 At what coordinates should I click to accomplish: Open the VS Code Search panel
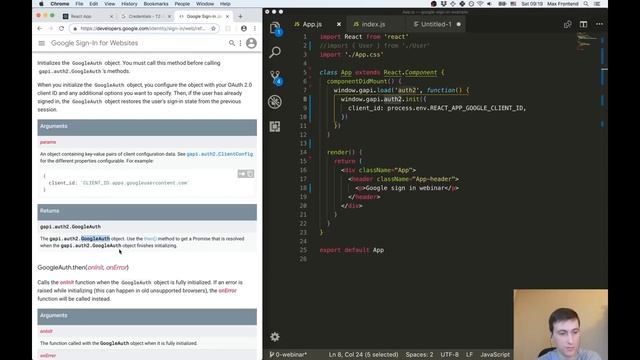[275, 52]
